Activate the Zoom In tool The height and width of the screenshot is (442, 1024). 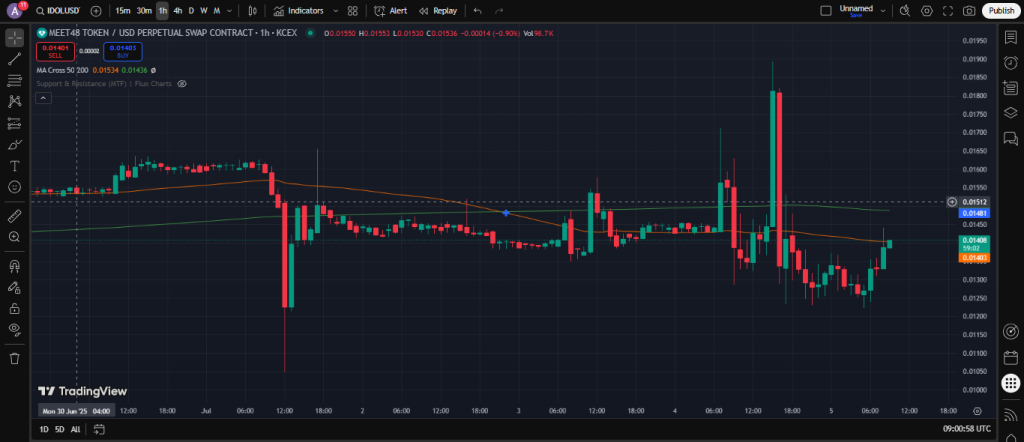[x=14, y=237]
